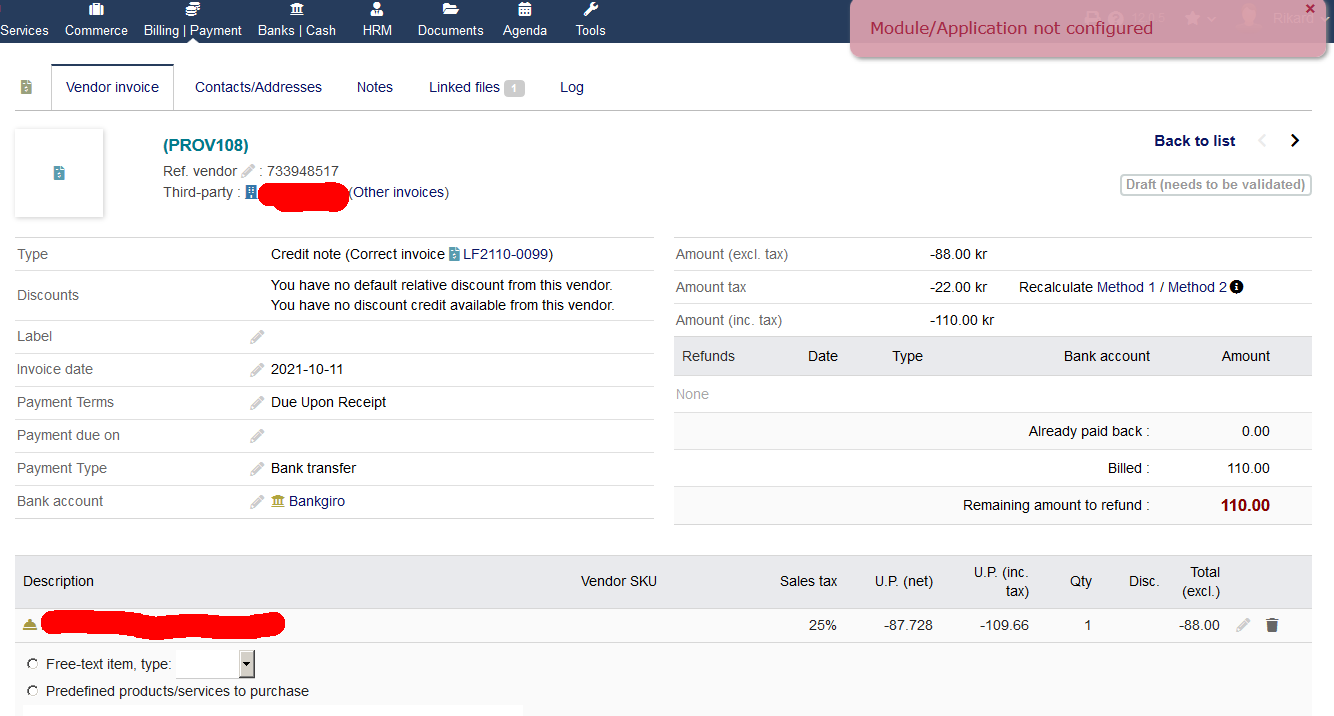1334x716 pixels.
Task: Select Predefined products/services to purchase
Action: tap(32, 691)
